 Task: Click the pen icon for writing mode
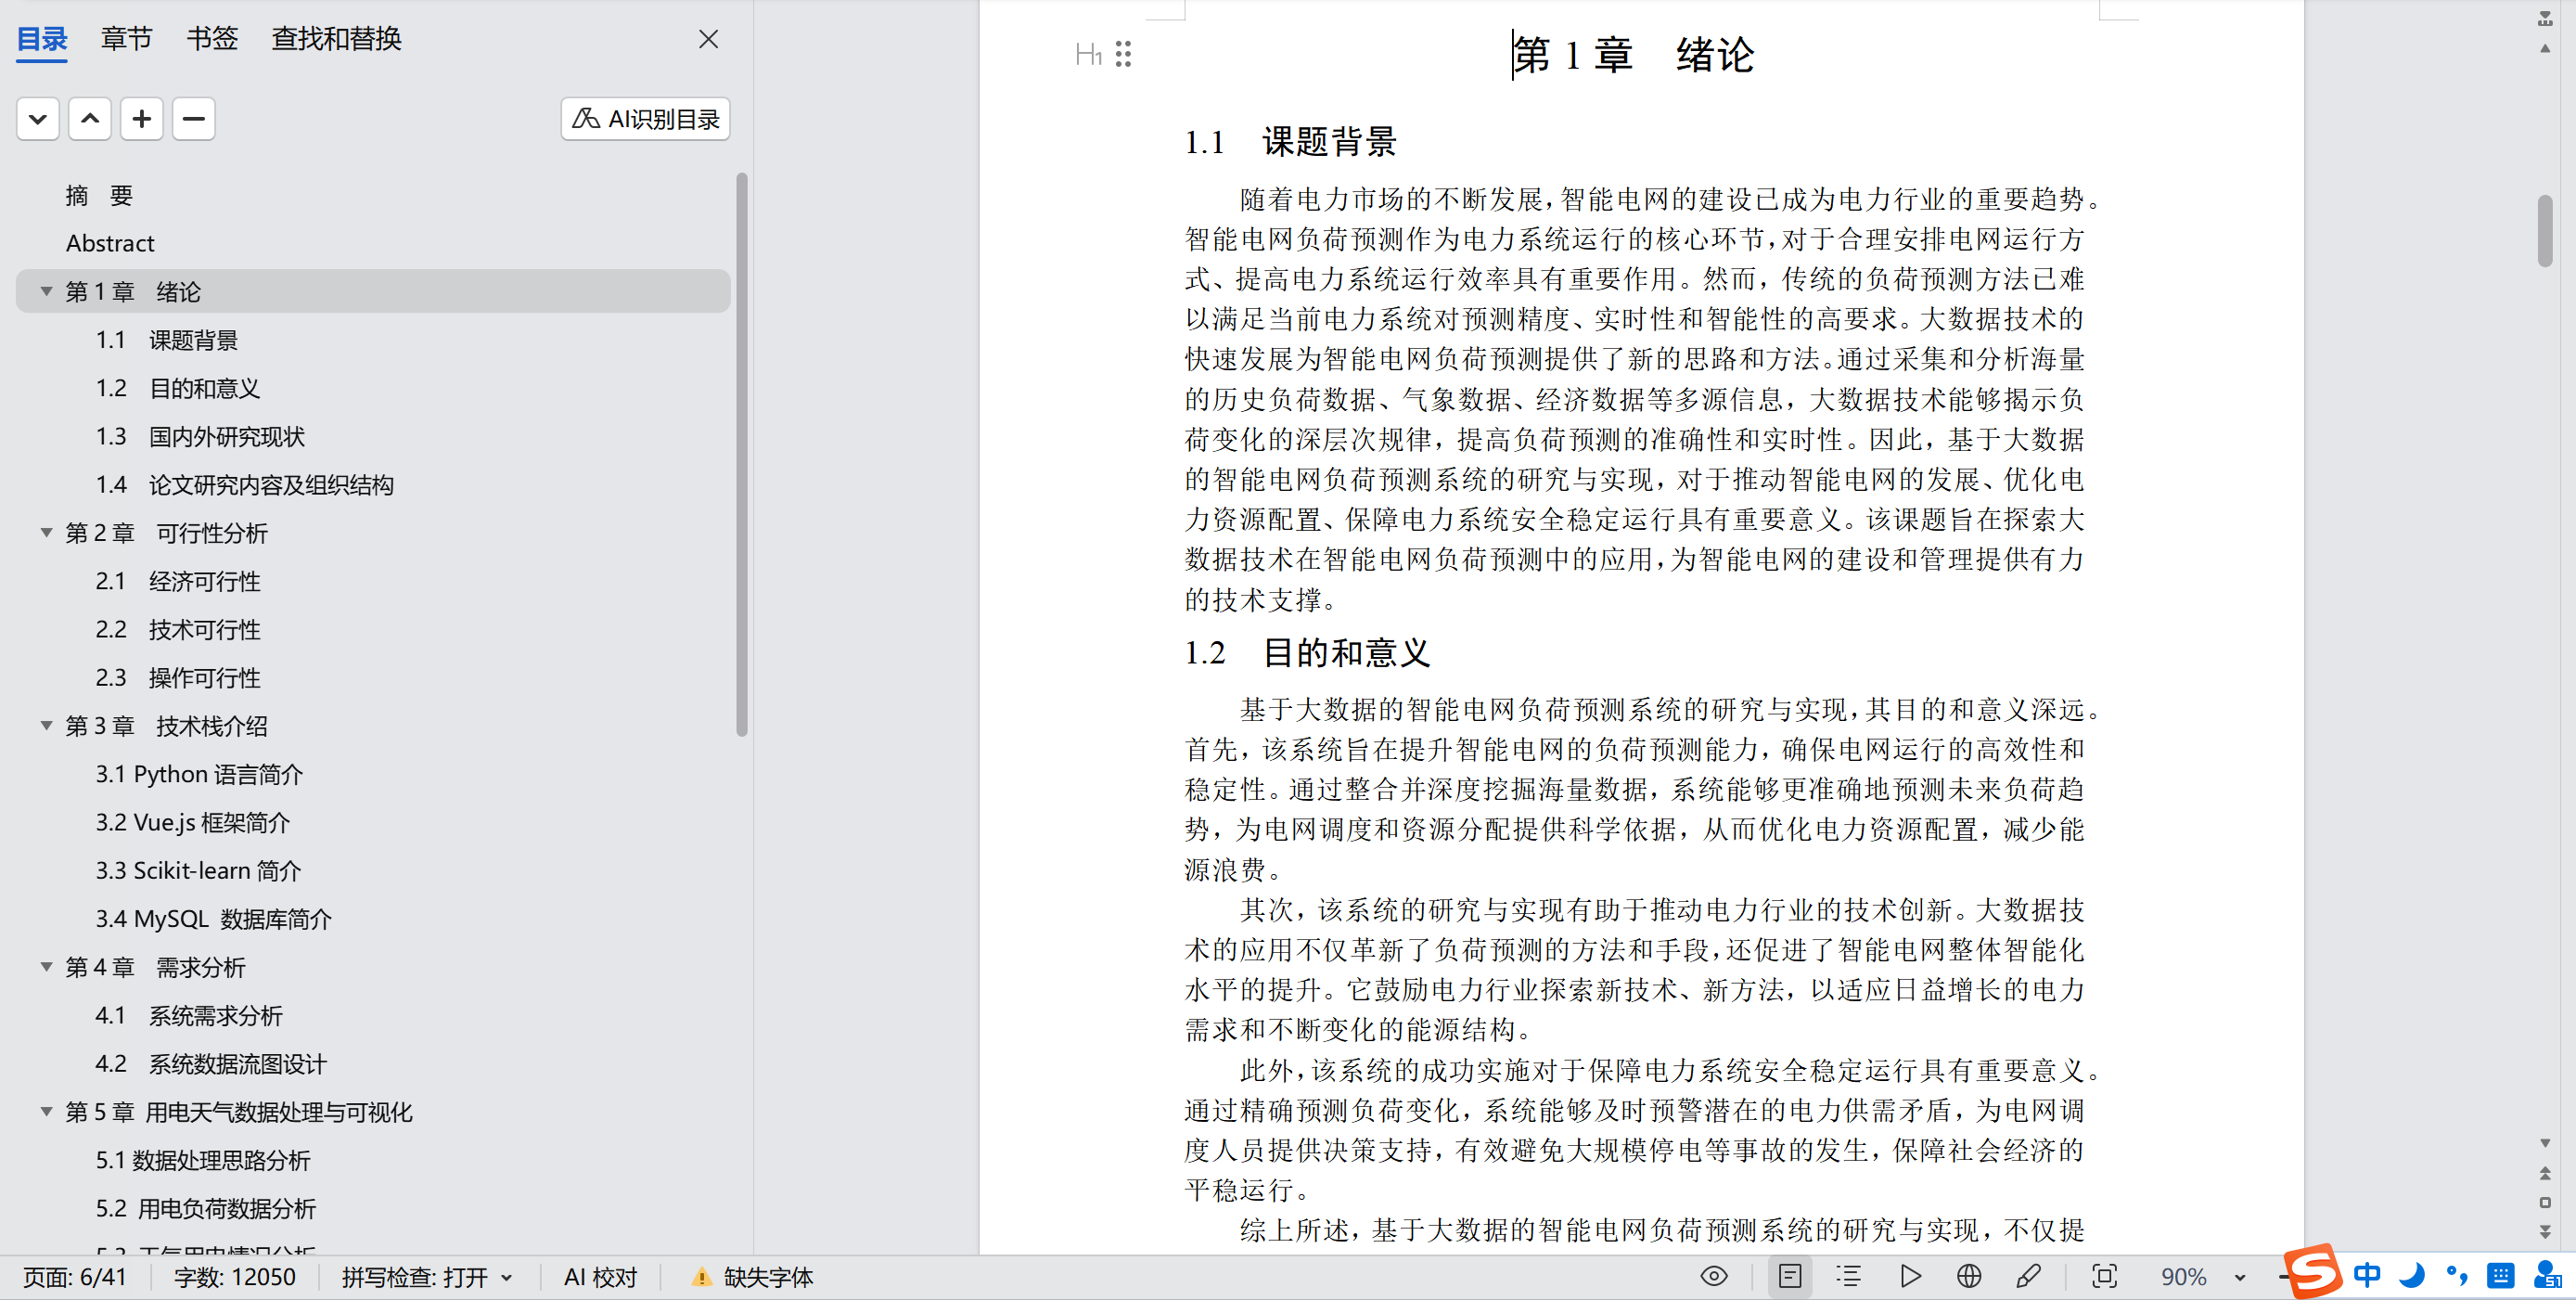pyautogui.click(x=2029, y=1276)
